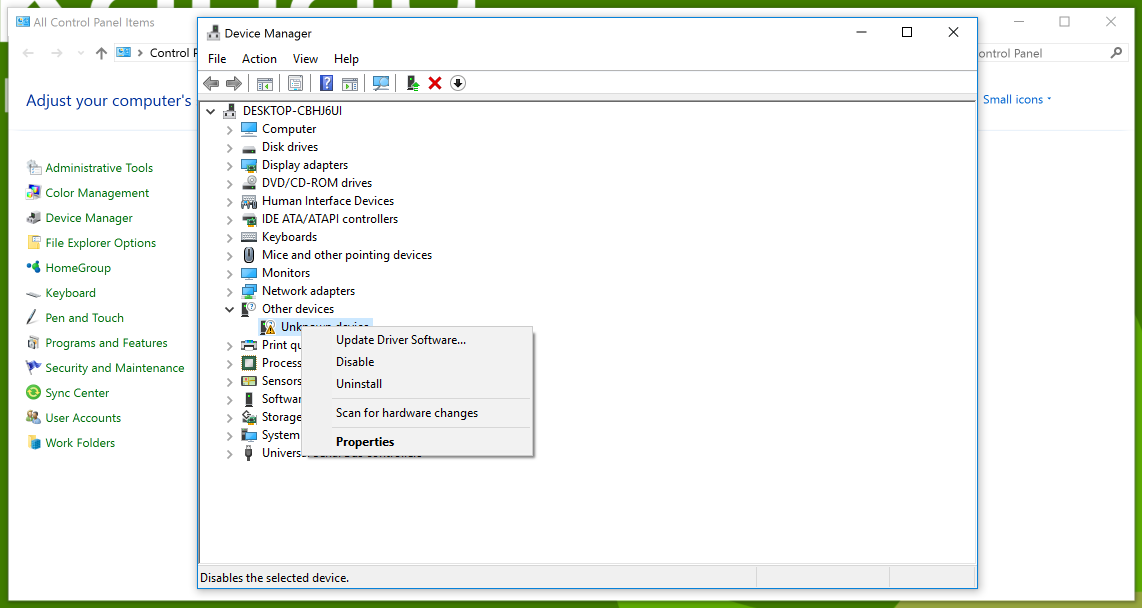Click the Other devices question mark icon
1142x608 pixels.
point(249,309)
